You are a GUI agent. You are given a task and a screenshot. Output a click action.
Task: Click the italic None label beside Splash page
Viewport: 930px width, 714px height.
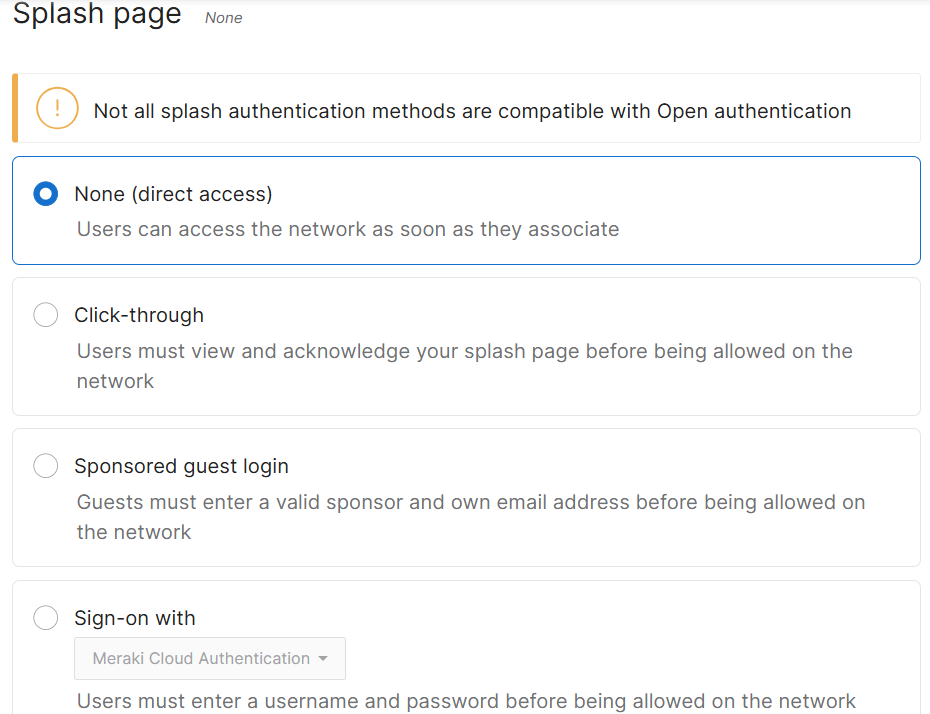pos(224,18)
